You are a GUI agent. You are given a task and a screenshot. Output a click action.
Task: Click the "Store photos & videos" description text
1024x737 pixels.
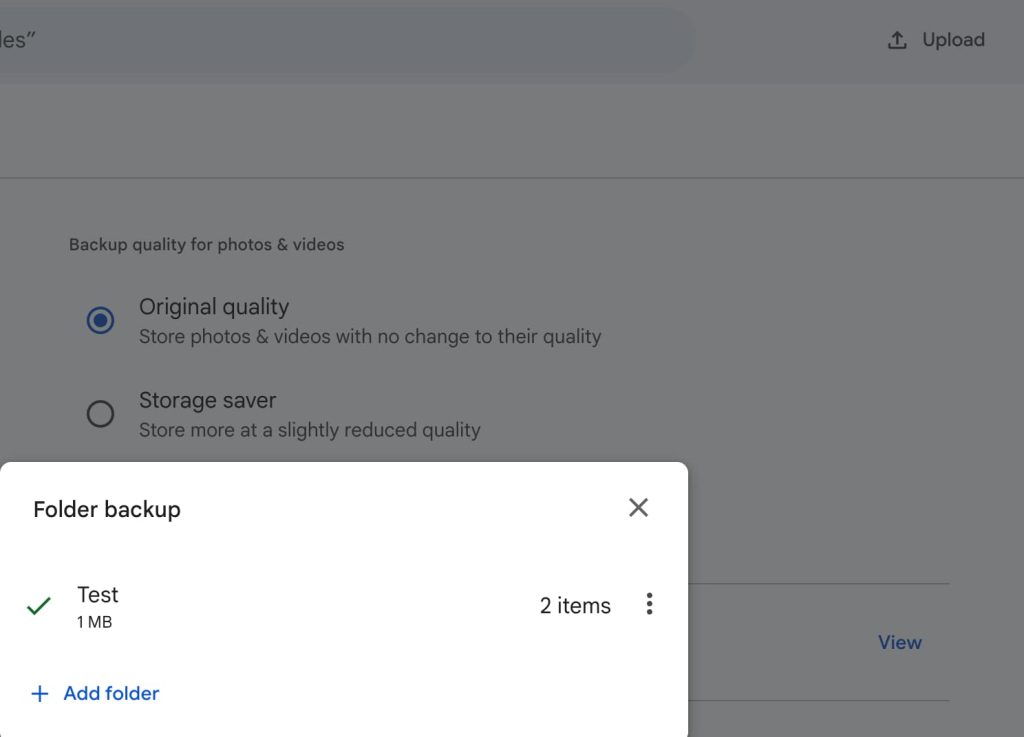point(370,337)
